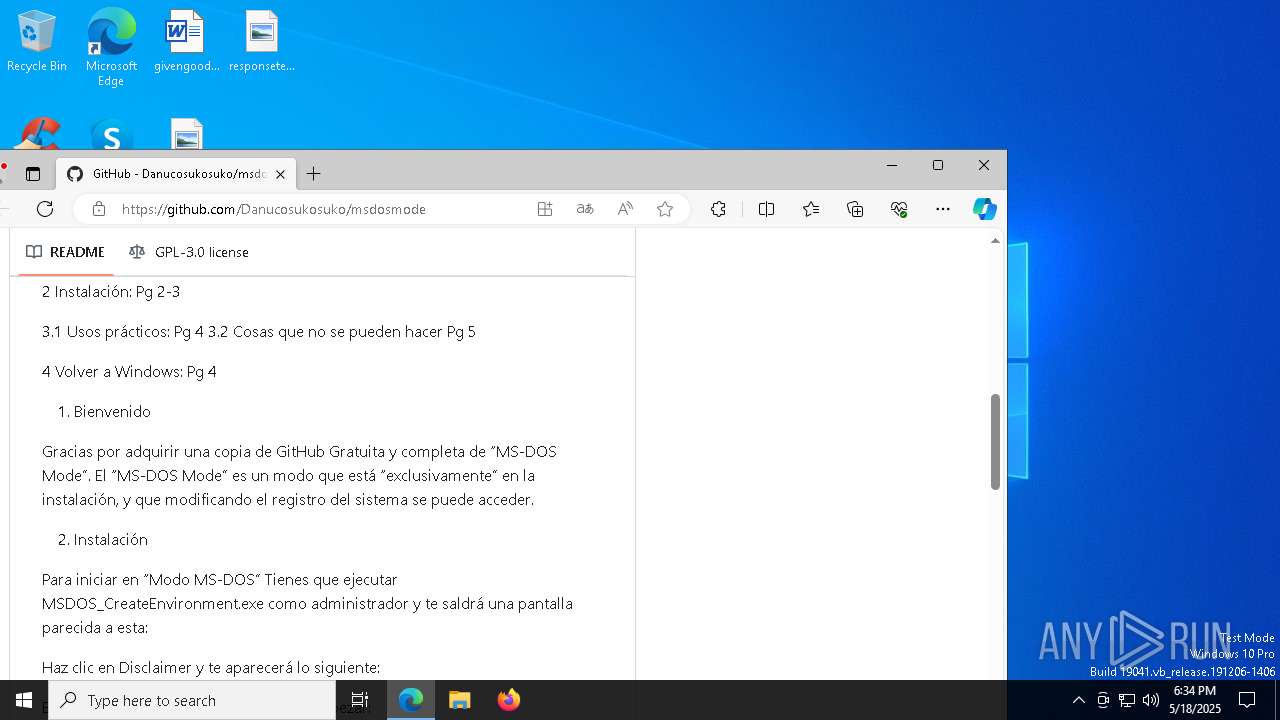Open Microsoft Edge desktop shortcut
Screen dimensions: 1280x720
pos(111,47)
